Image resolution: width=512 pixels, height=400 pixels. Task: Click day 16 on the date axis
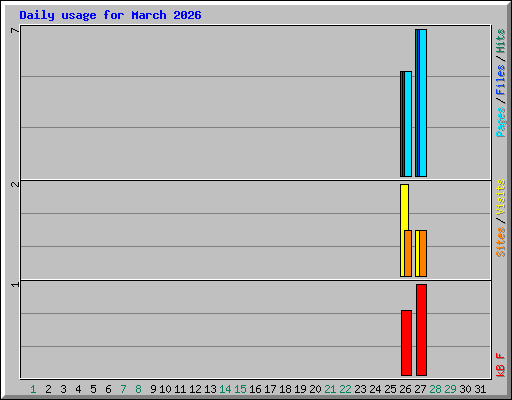click(255, 389)
